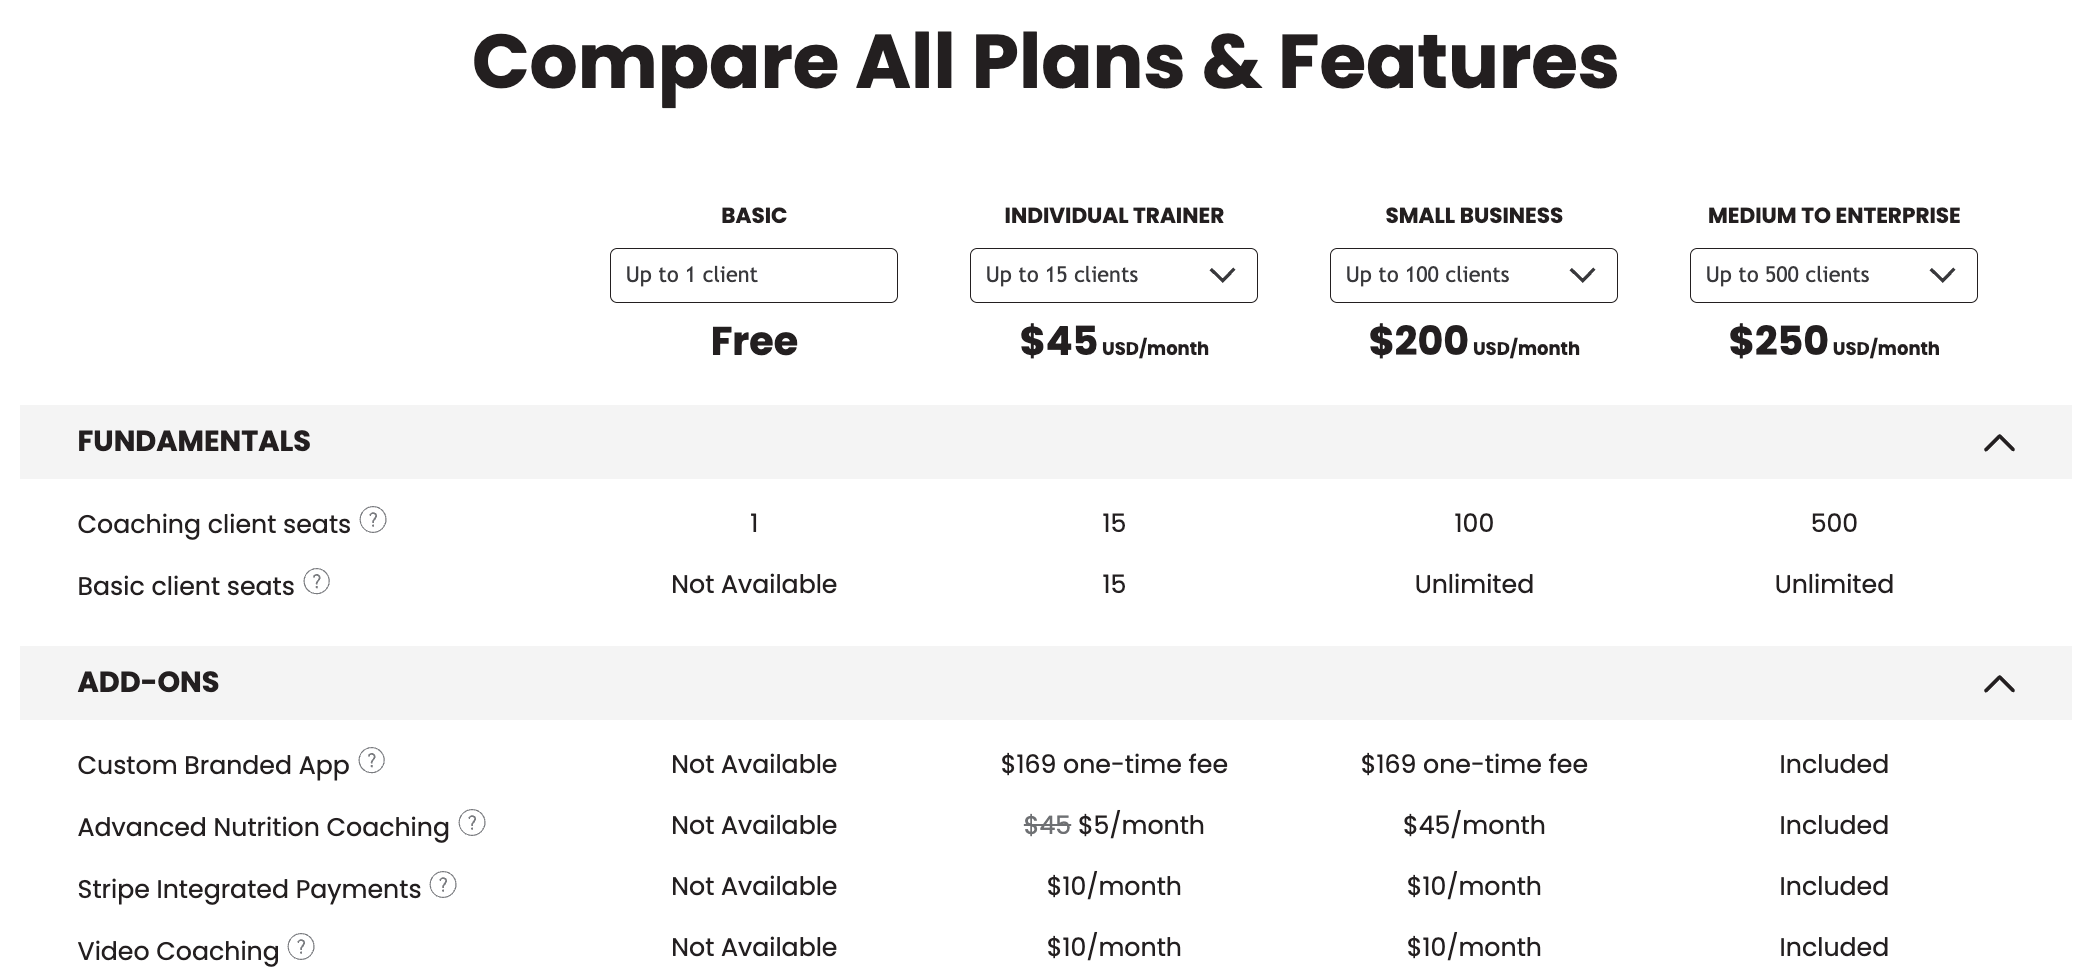Click the discounted $5/month nutrition price
The width and height of the screenshot is (2090, 974).
click(x=1141, y=825)
